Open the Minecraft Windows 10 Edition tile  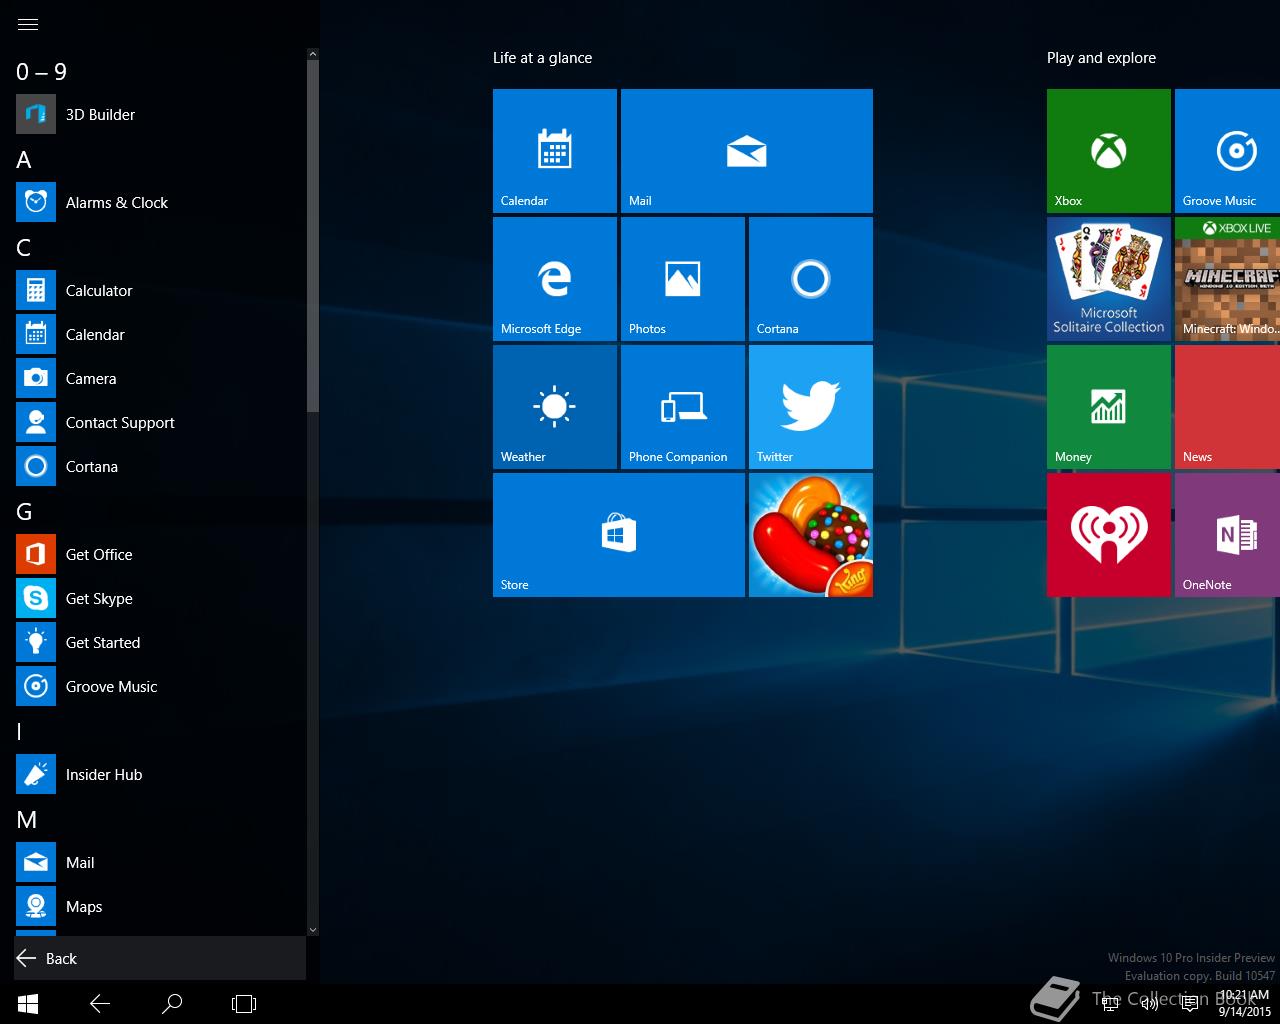1228,279
